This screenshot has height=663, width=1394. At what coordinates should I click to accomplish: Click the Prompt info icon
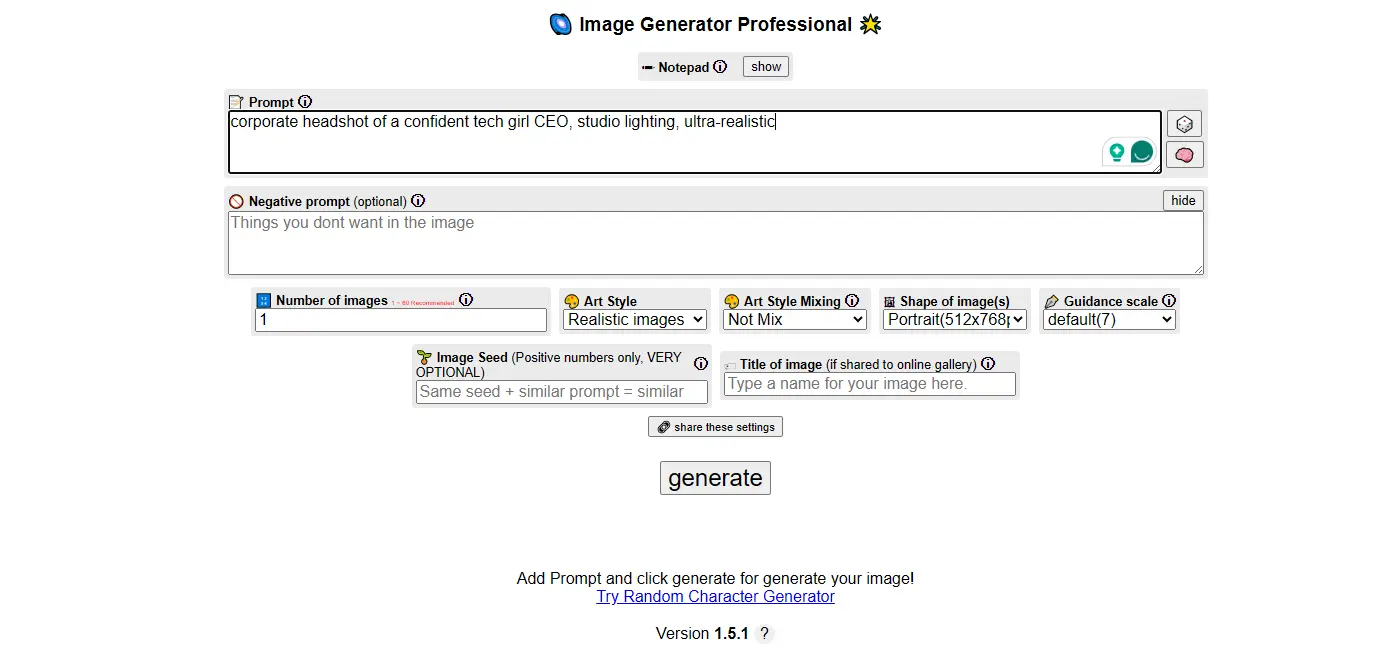(x=305, y=102)
